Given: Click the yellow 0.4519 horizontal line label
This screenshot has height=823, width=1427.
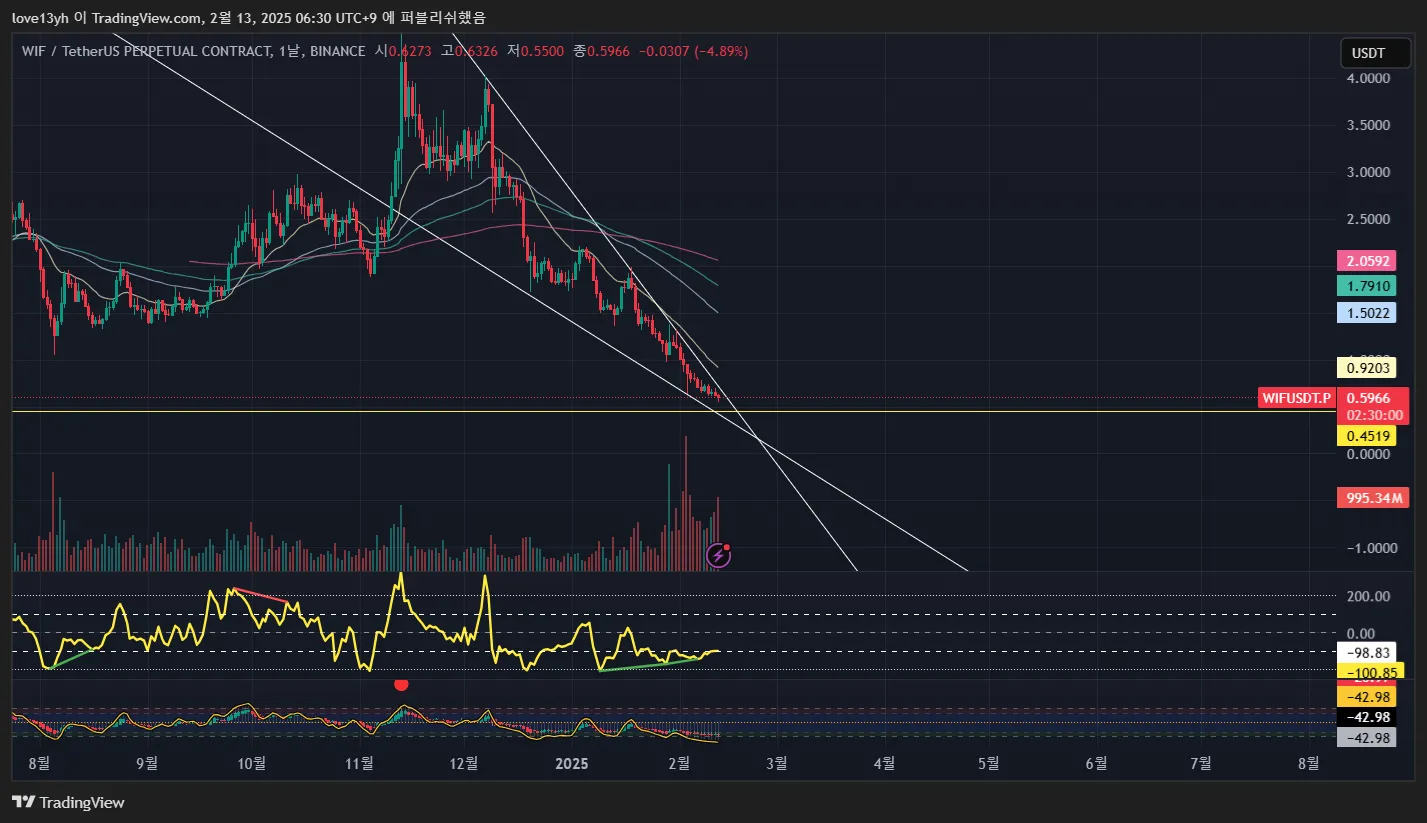Looking at the screenshot, I should (1366, 435).
